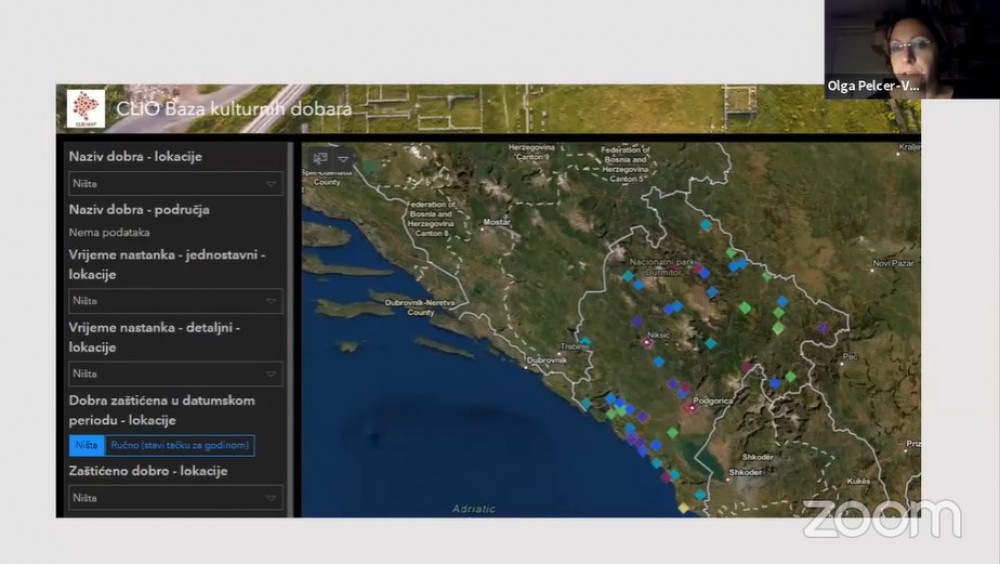Select the purple diamond marker north of Peć

pos(822,328)
